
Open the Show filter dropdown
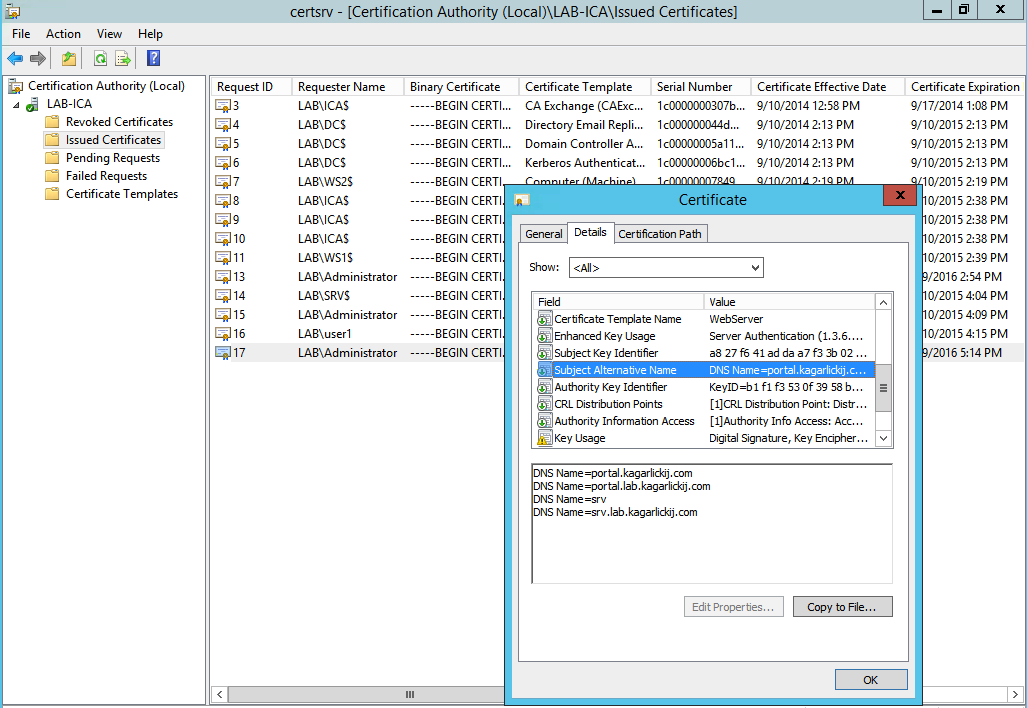coord(665,268)
